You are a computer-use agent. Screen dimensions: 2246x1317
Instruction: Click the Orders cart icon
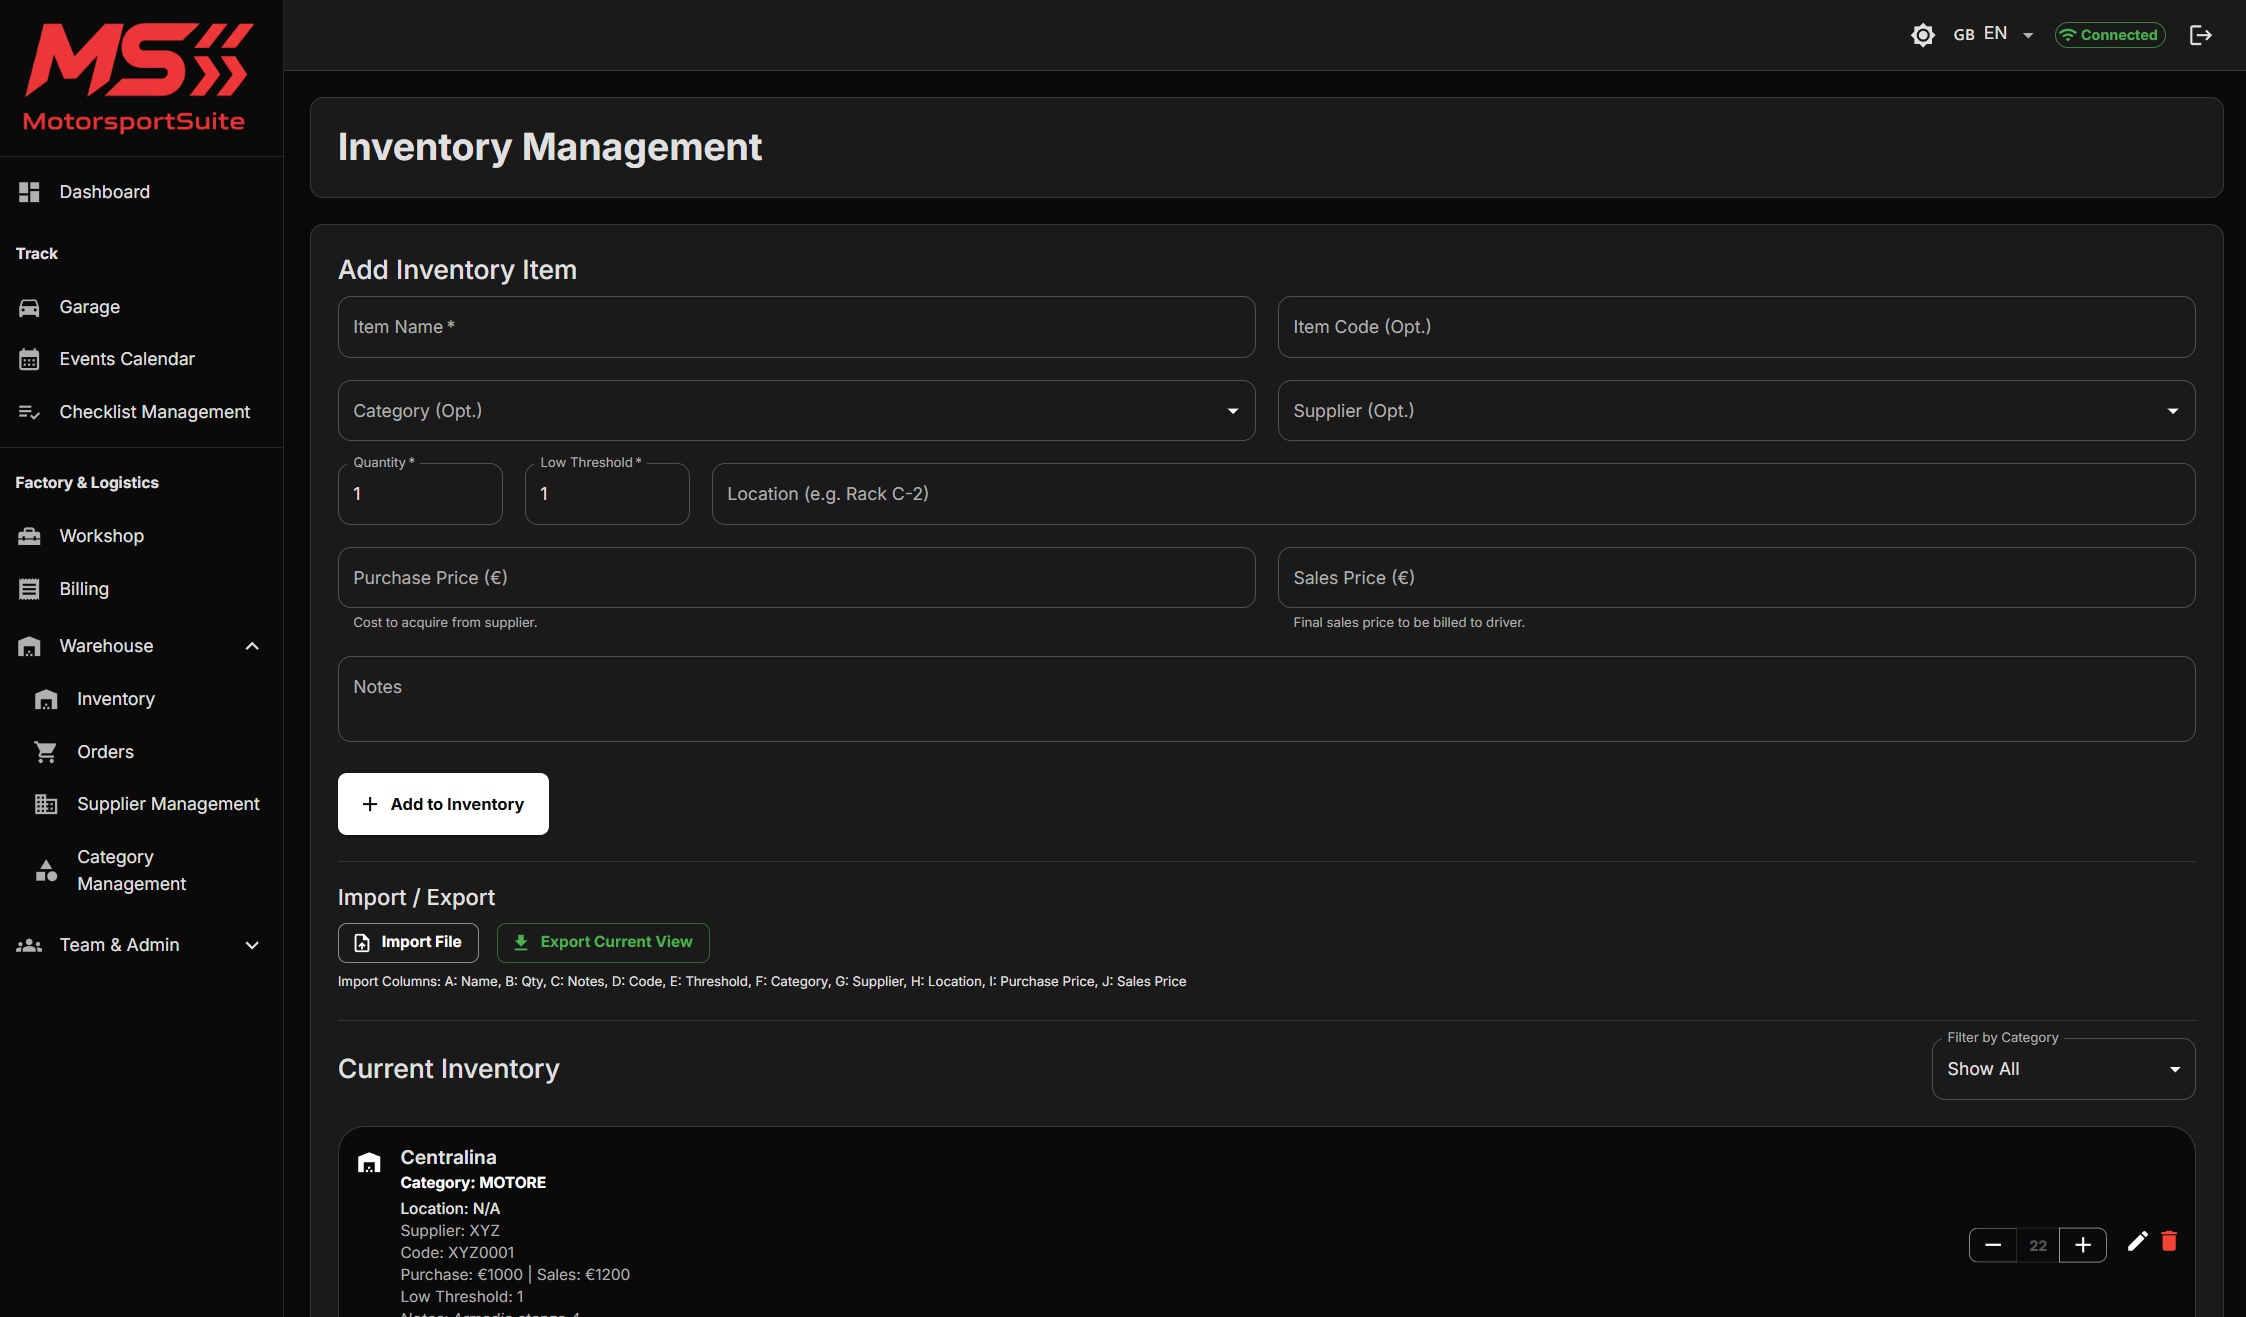click(46, 752)
